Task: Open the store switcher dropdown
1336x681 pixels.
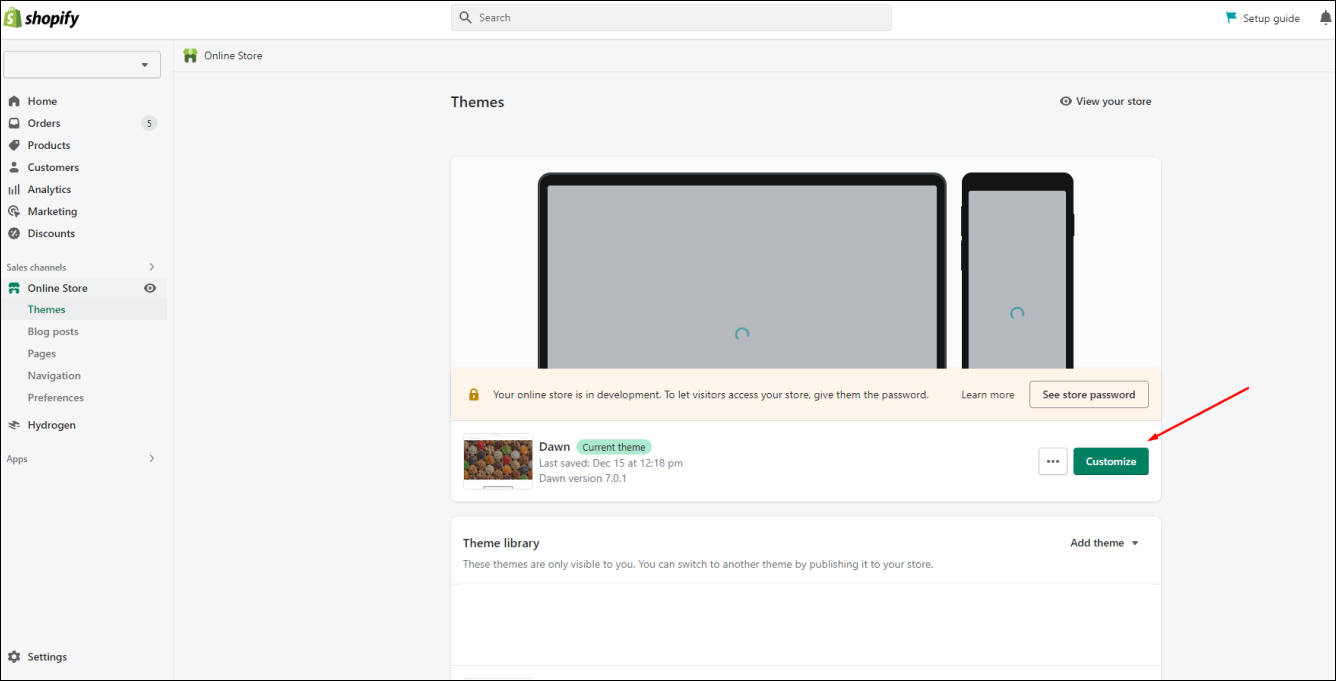Action: pos(82,65)
